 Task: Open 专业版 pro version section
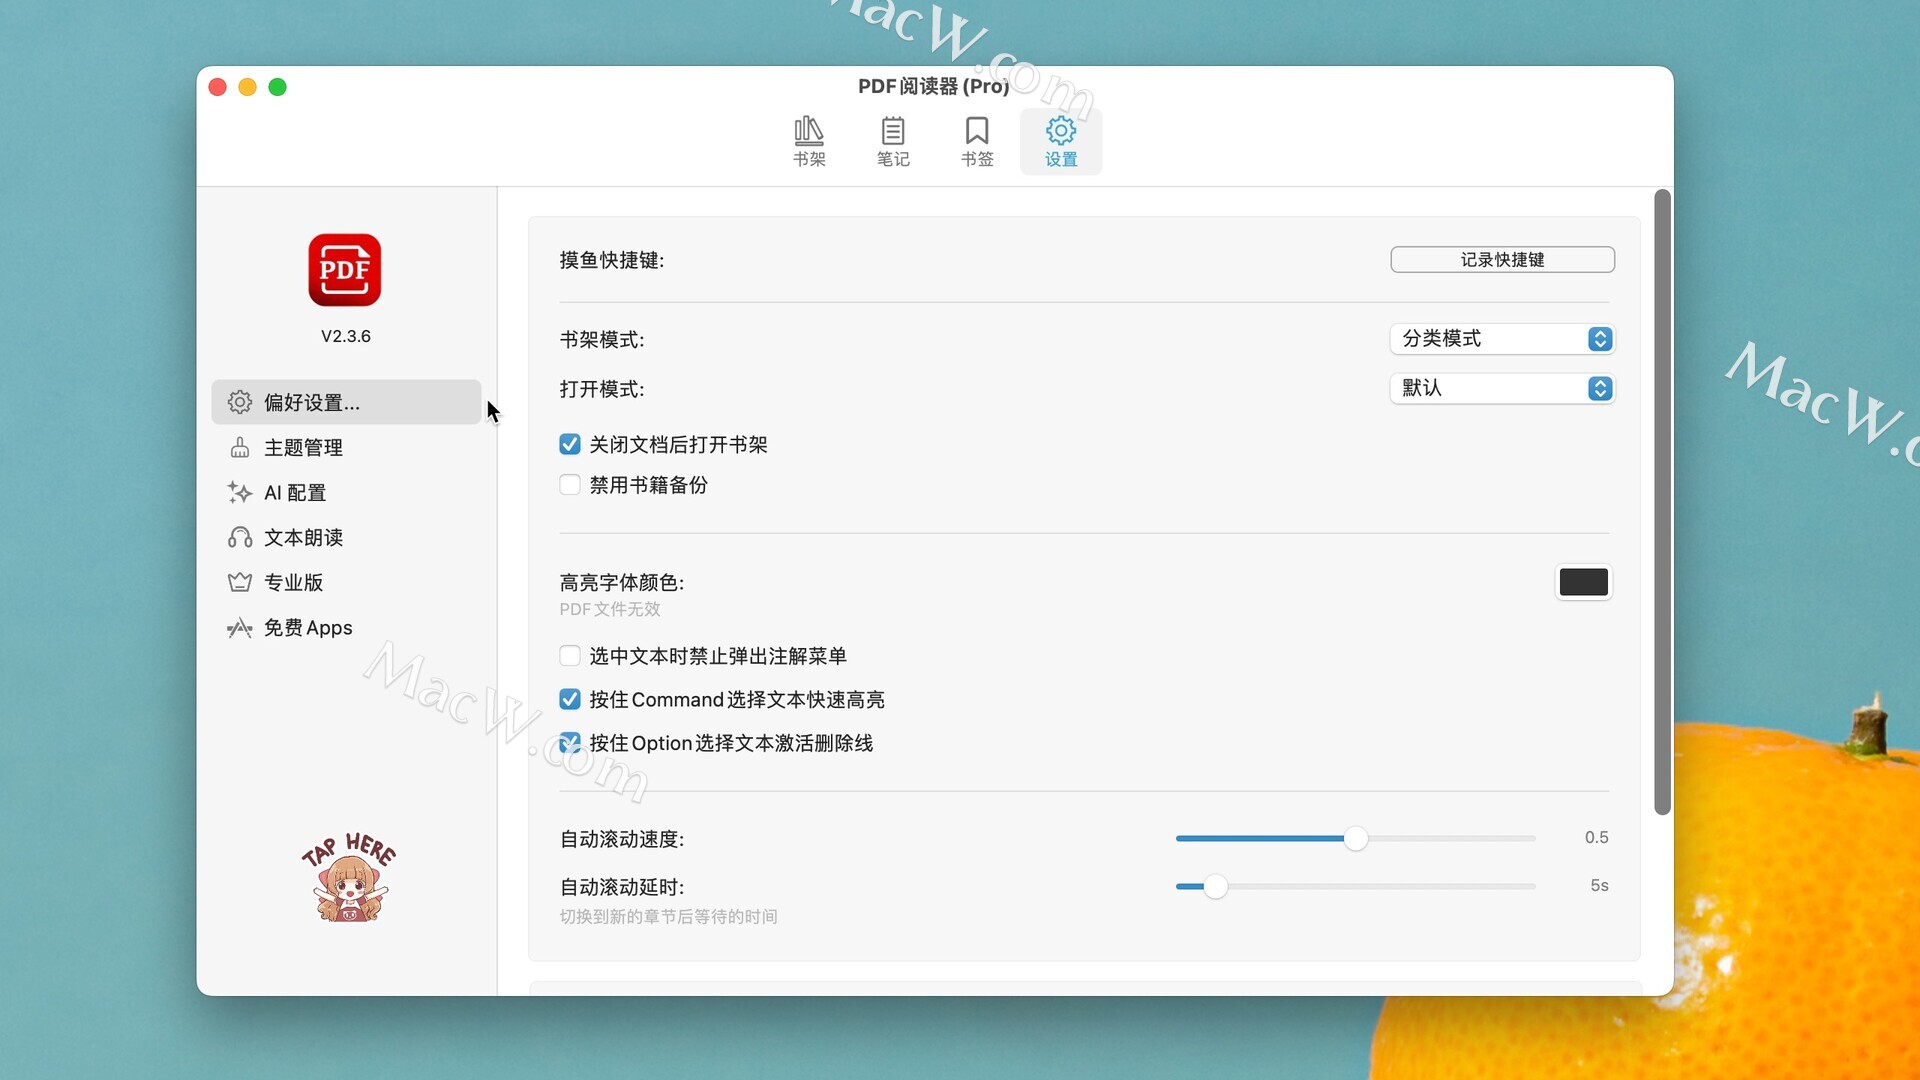point(346,582)
